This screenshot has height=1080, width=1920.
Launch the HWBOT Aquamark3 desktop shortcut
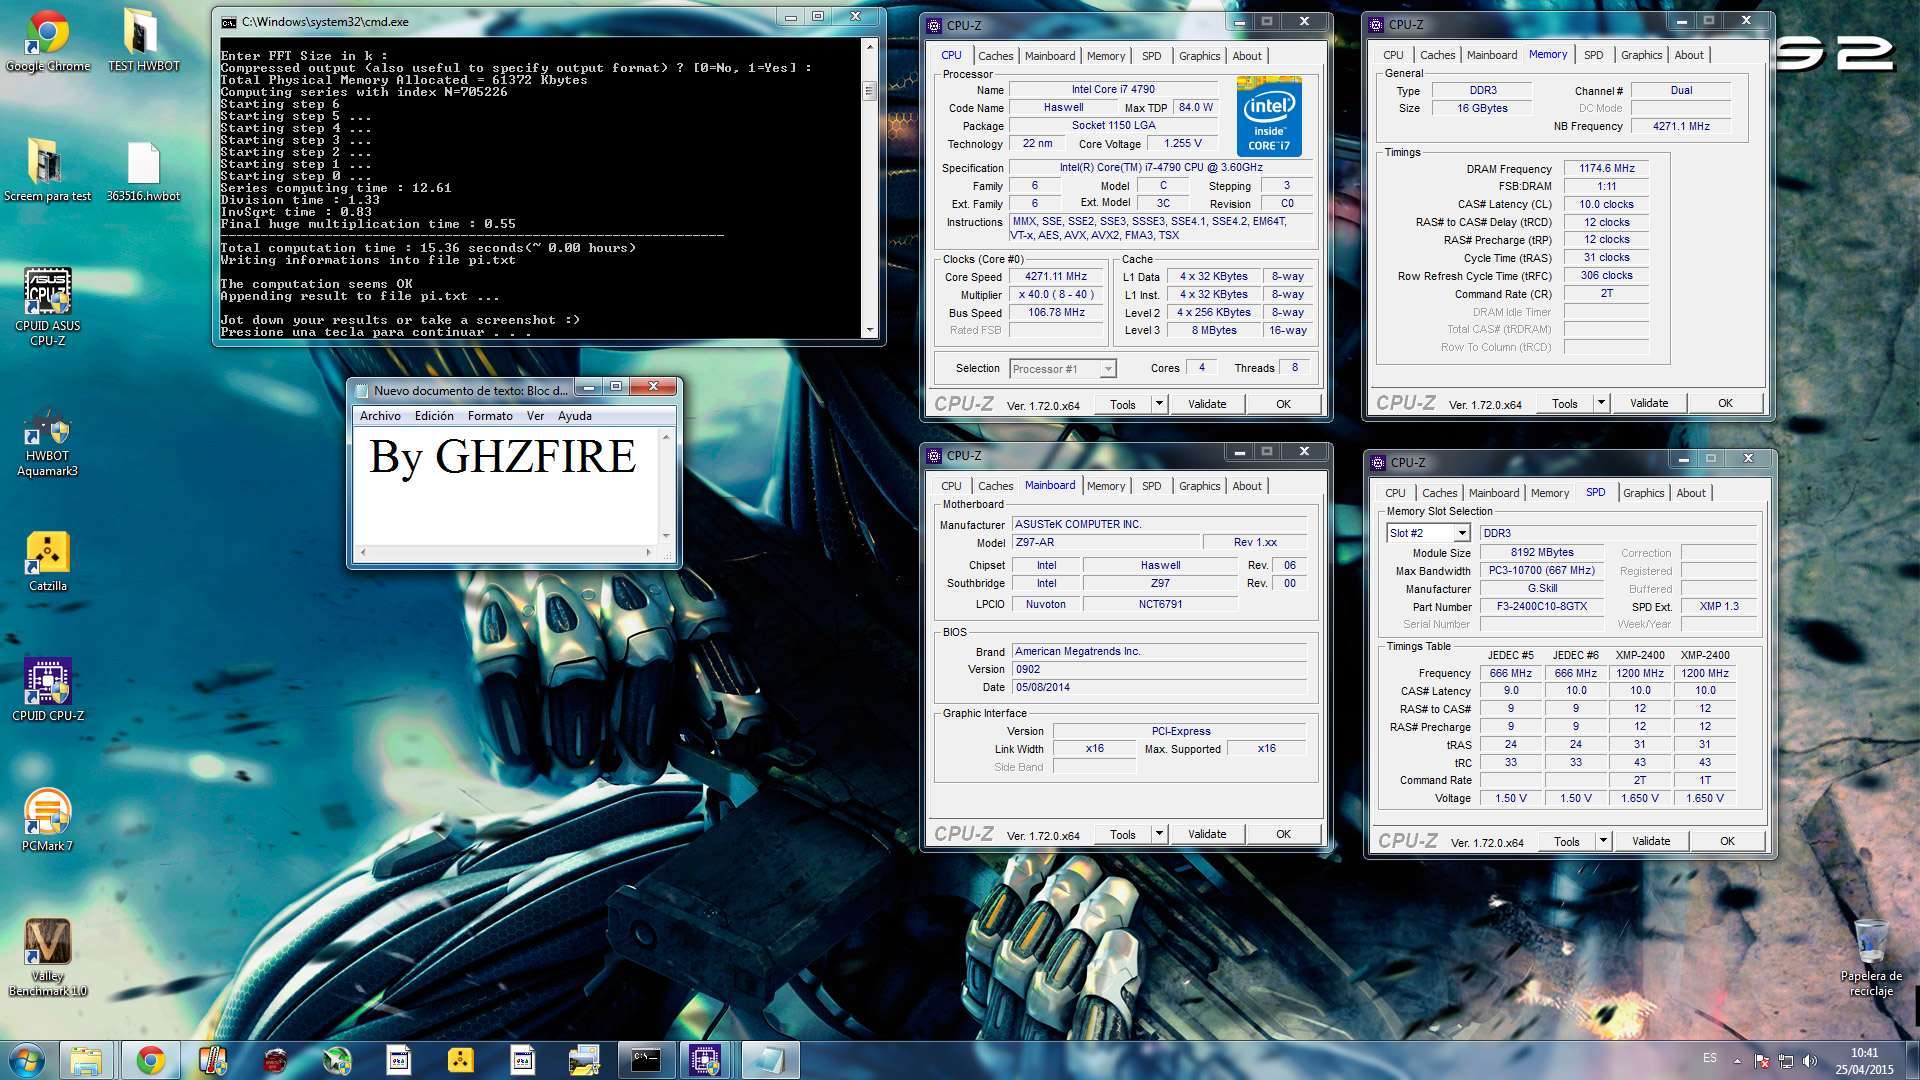tap(47, 442)
